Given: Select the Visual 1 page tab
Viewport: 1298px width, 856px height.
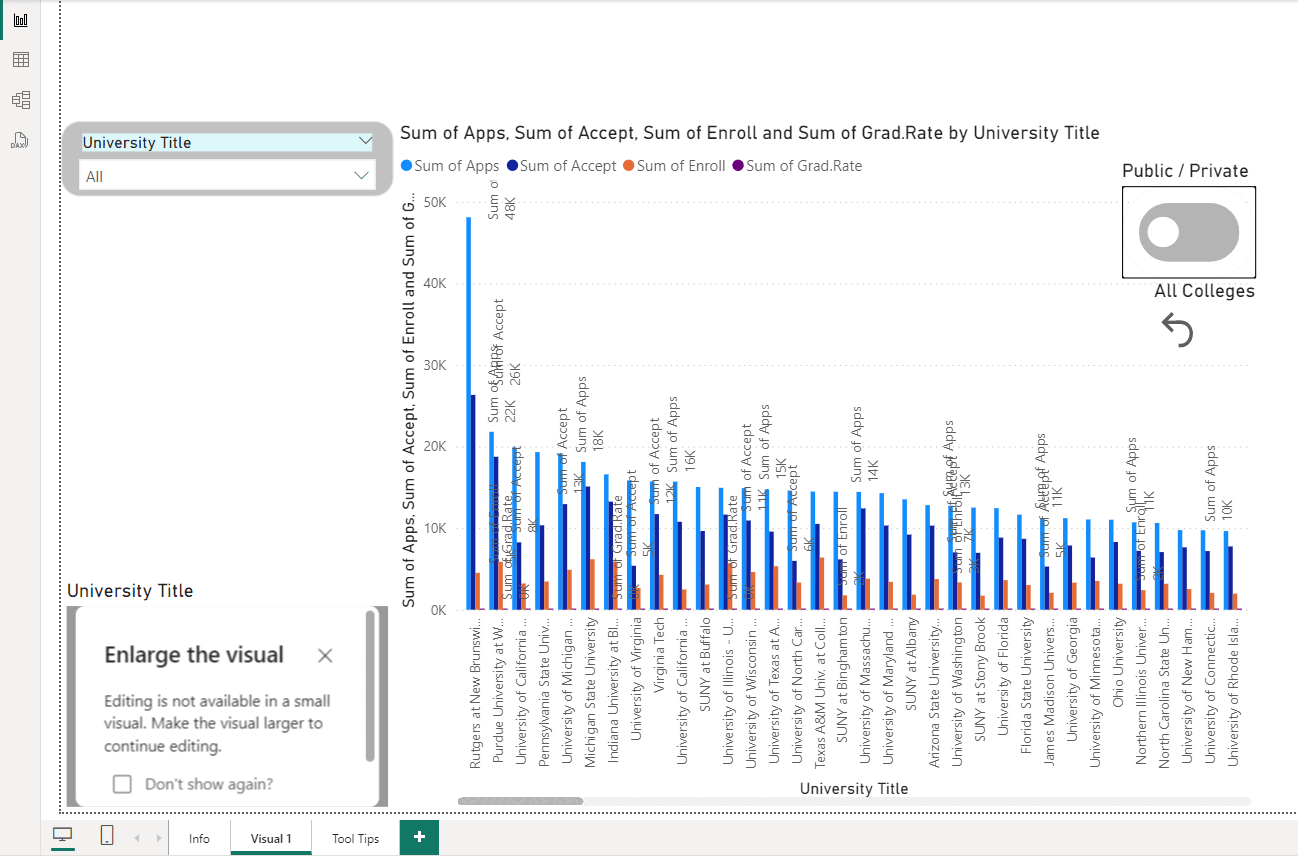Looking at the screenshot, I should [271, 838].
